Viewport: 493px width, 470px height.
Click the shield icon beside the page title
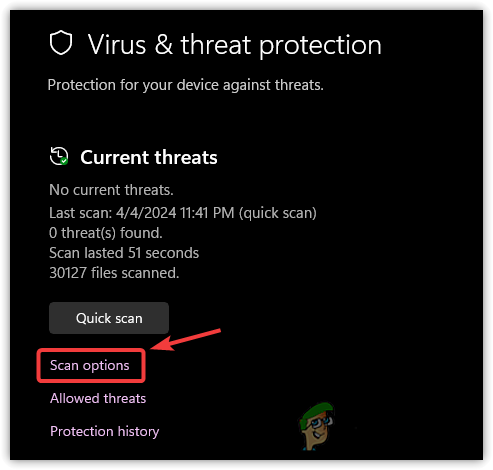(61, 43)
